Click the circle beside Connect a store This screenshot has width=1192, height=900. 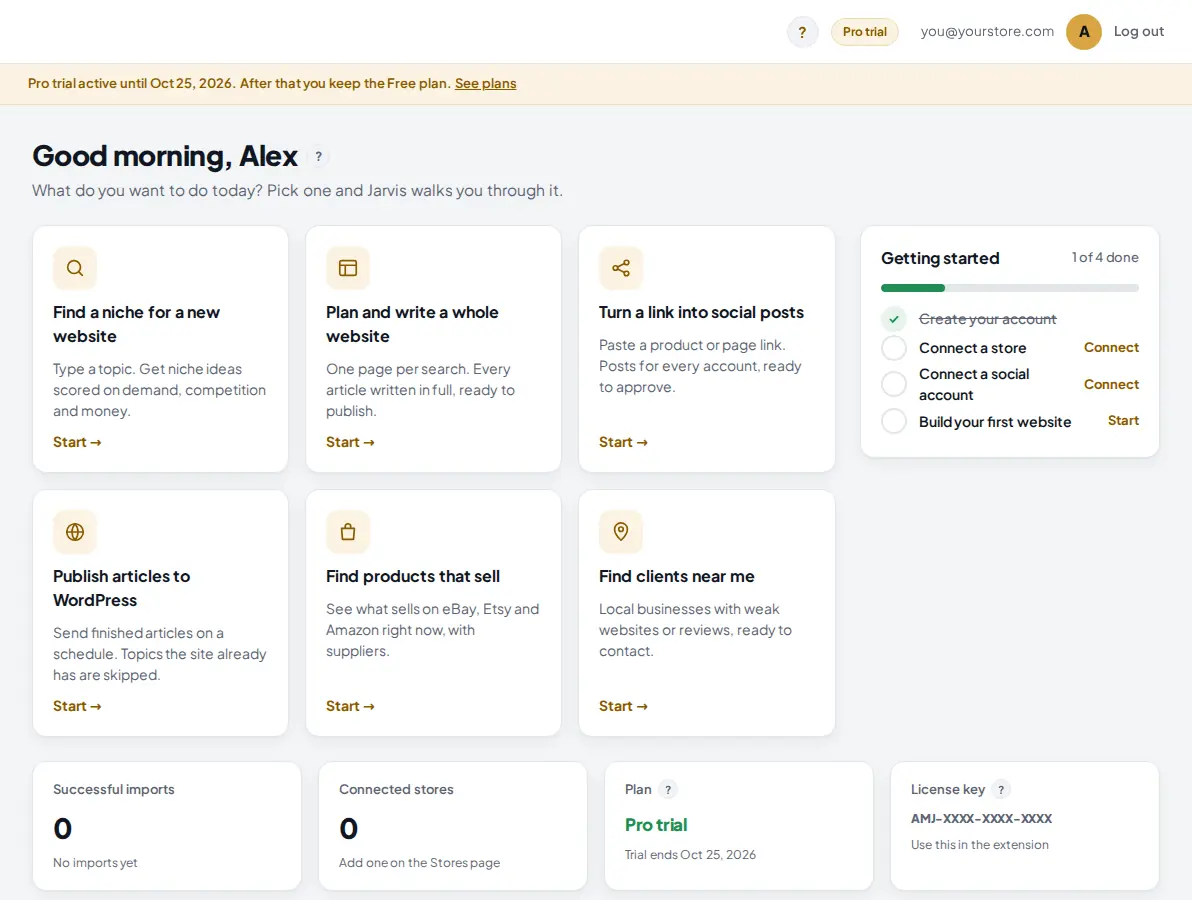893,348
